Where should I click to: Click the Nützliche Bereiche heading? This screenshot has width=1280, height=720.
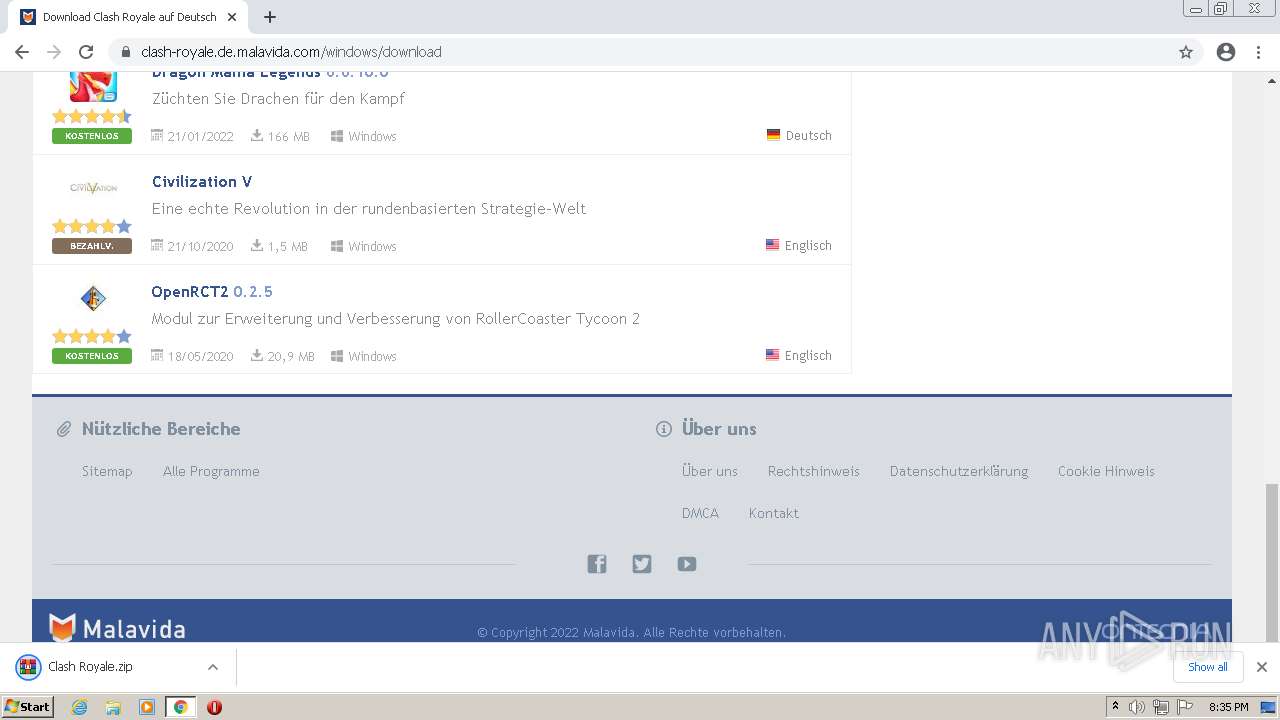161,429
